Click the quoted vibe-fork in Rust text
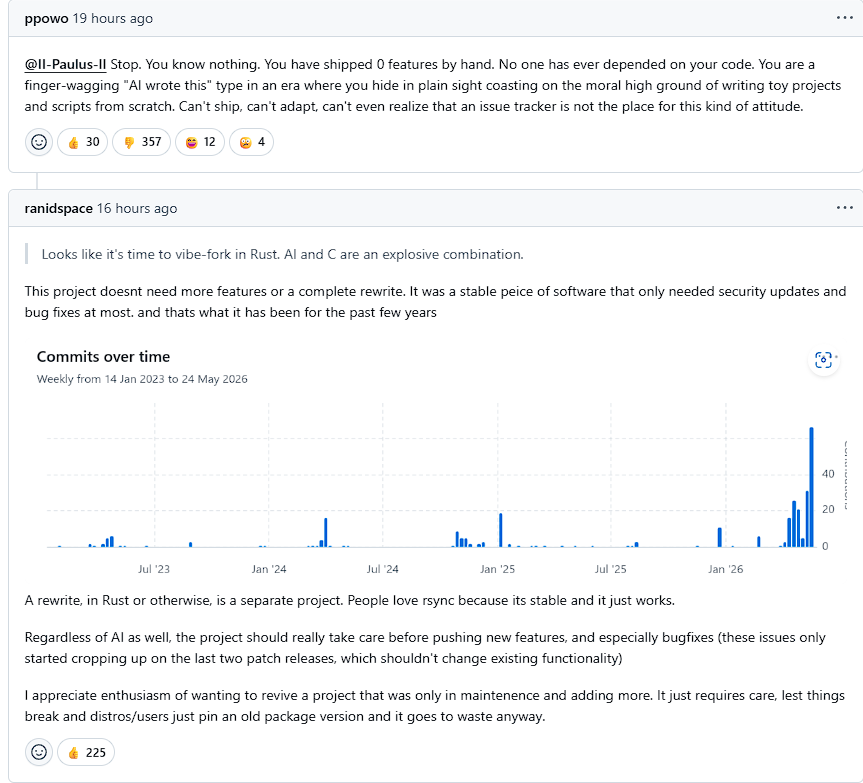This screenshot has width=863, height=783. click(282, 254)
